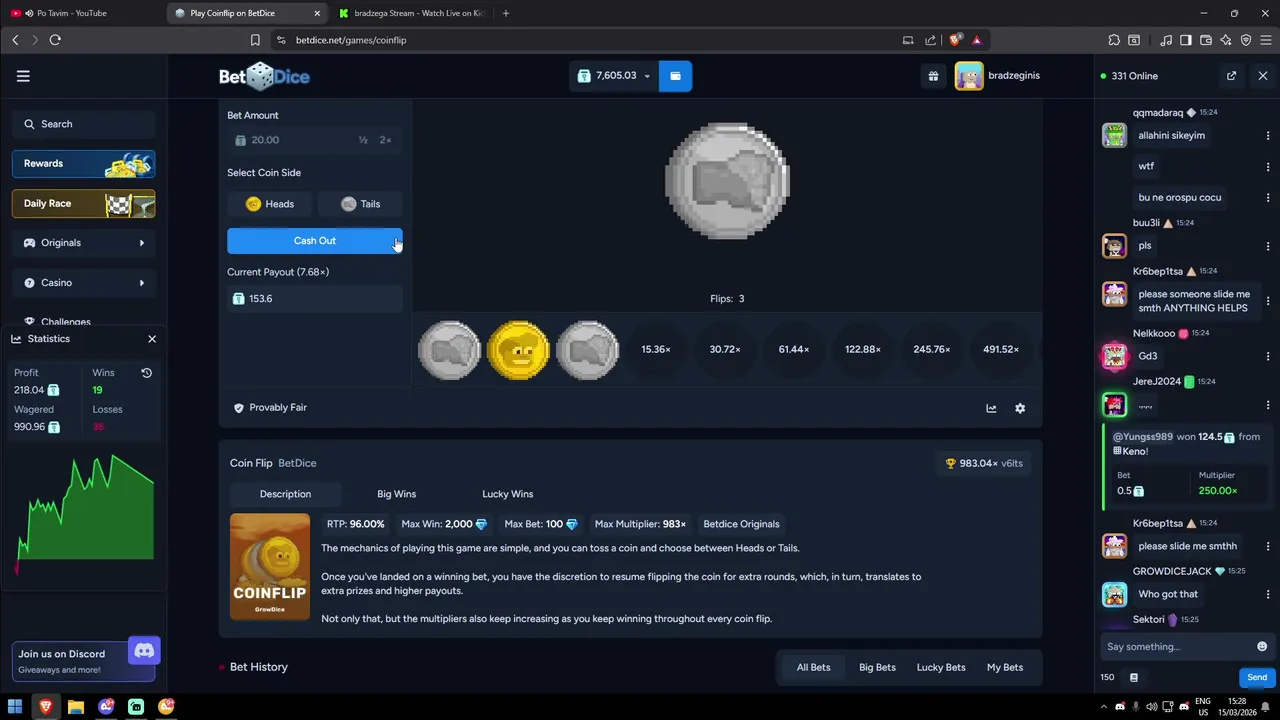
Task: Select the My Bets tab
Action: (1005, 668)
